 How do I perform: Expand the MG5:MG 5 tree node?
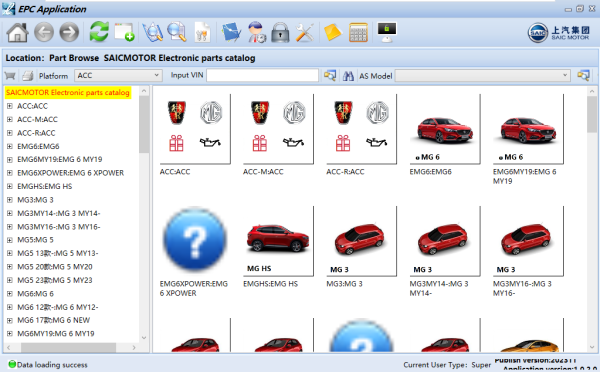tap(10, 240)
